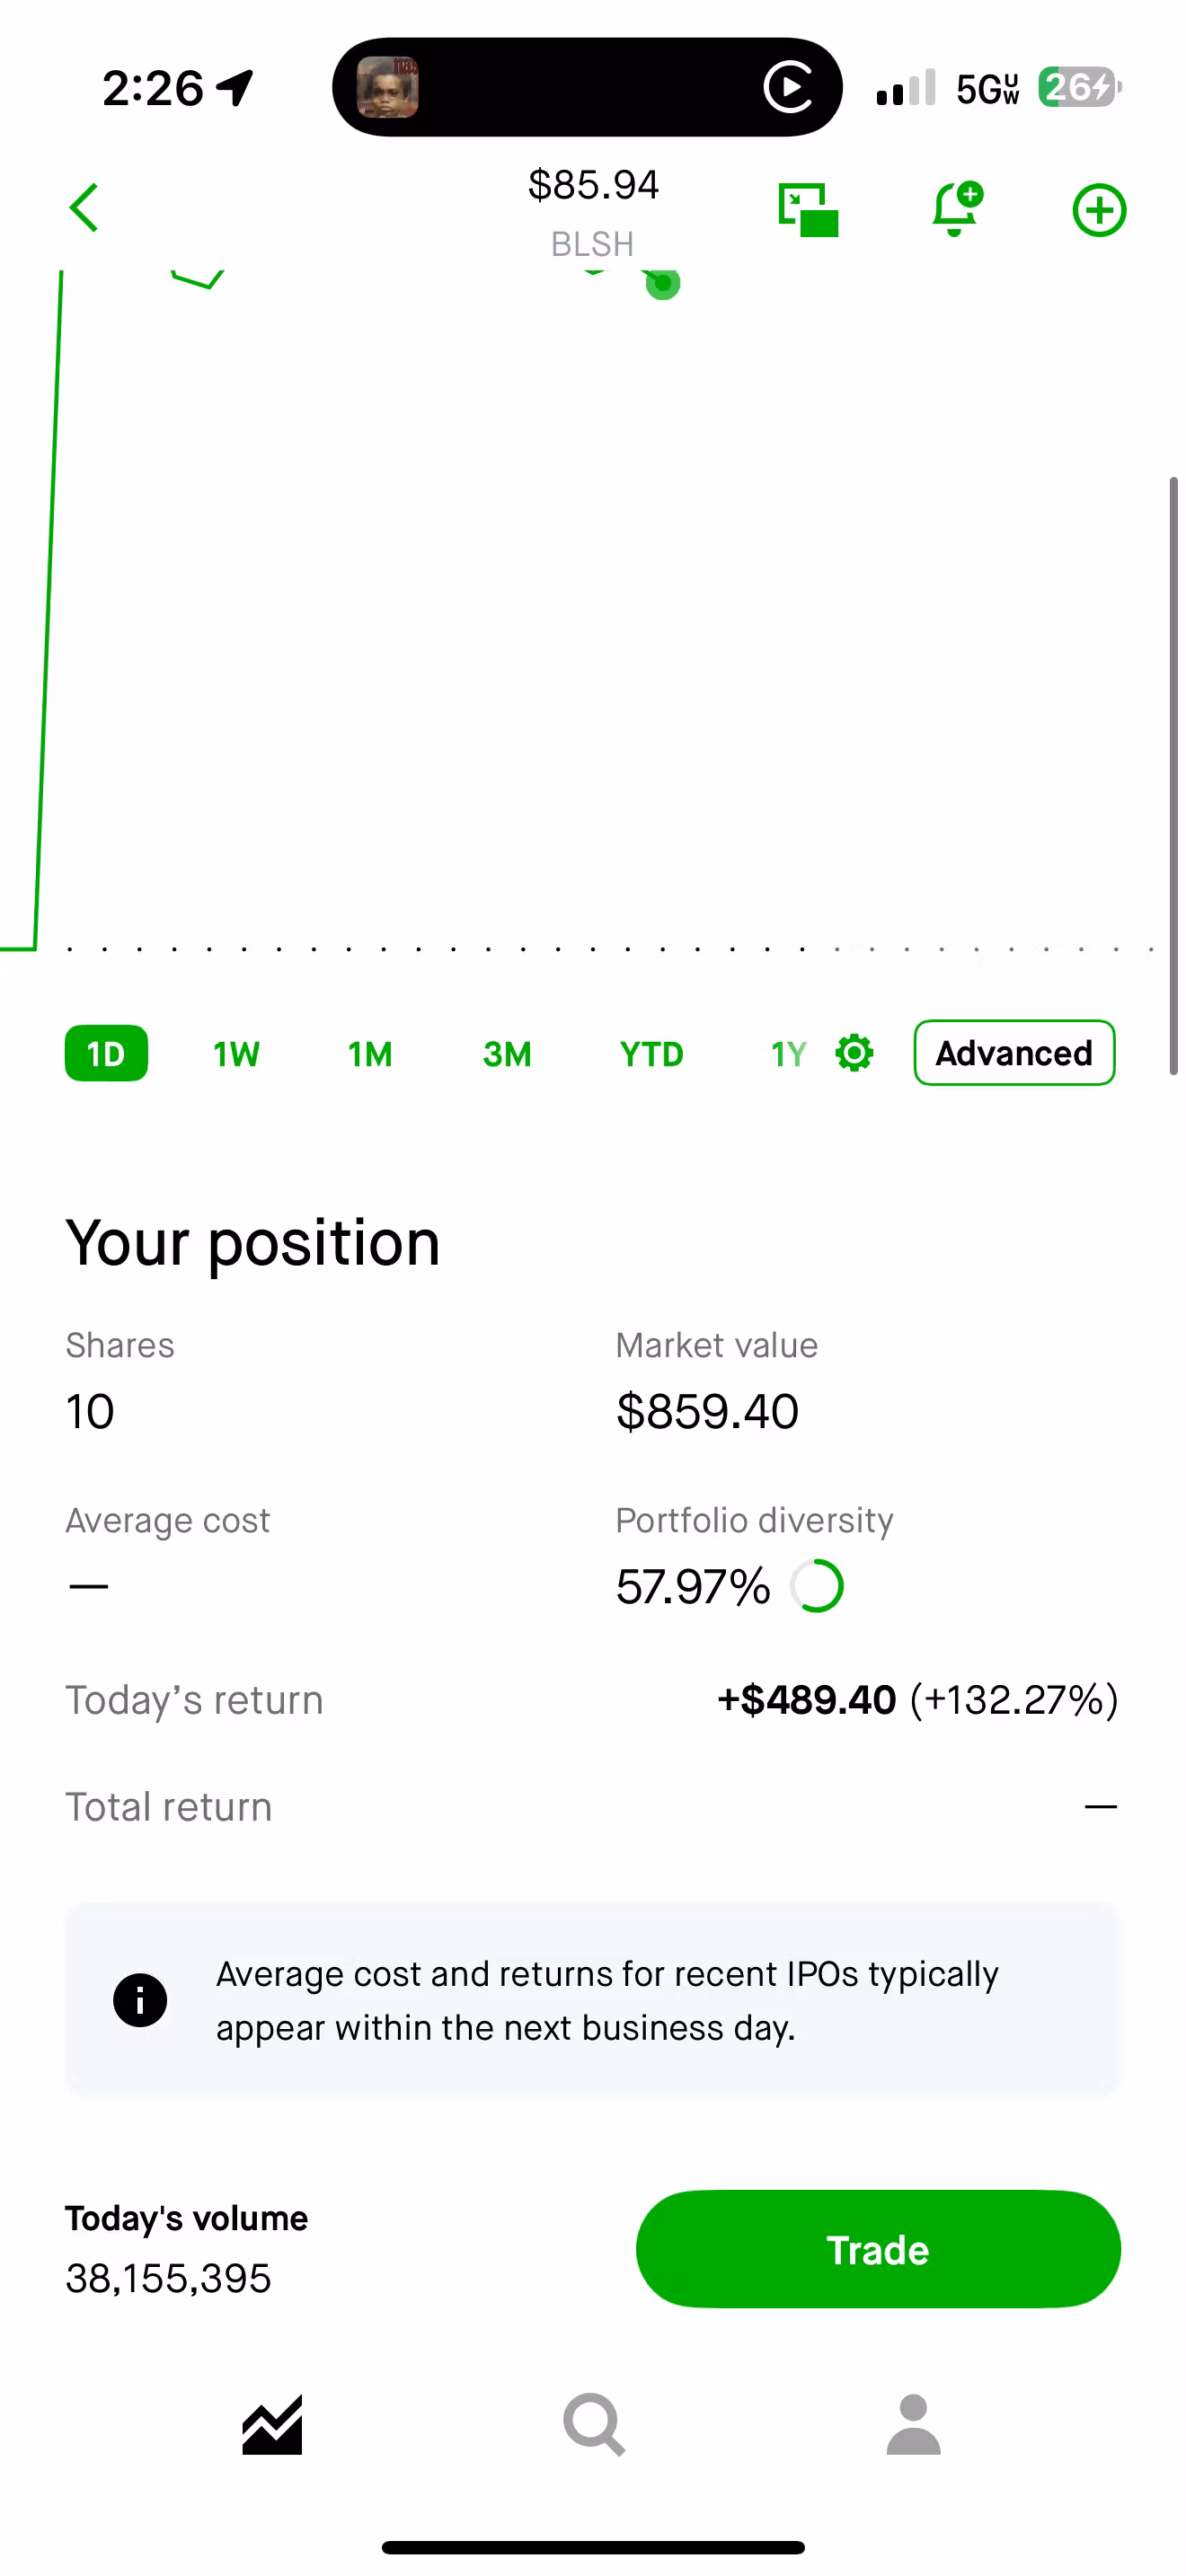Tap the green back arrow
Image resolution: width=1186 pixels, height=2576 pixels.
[x=85, y=208]
